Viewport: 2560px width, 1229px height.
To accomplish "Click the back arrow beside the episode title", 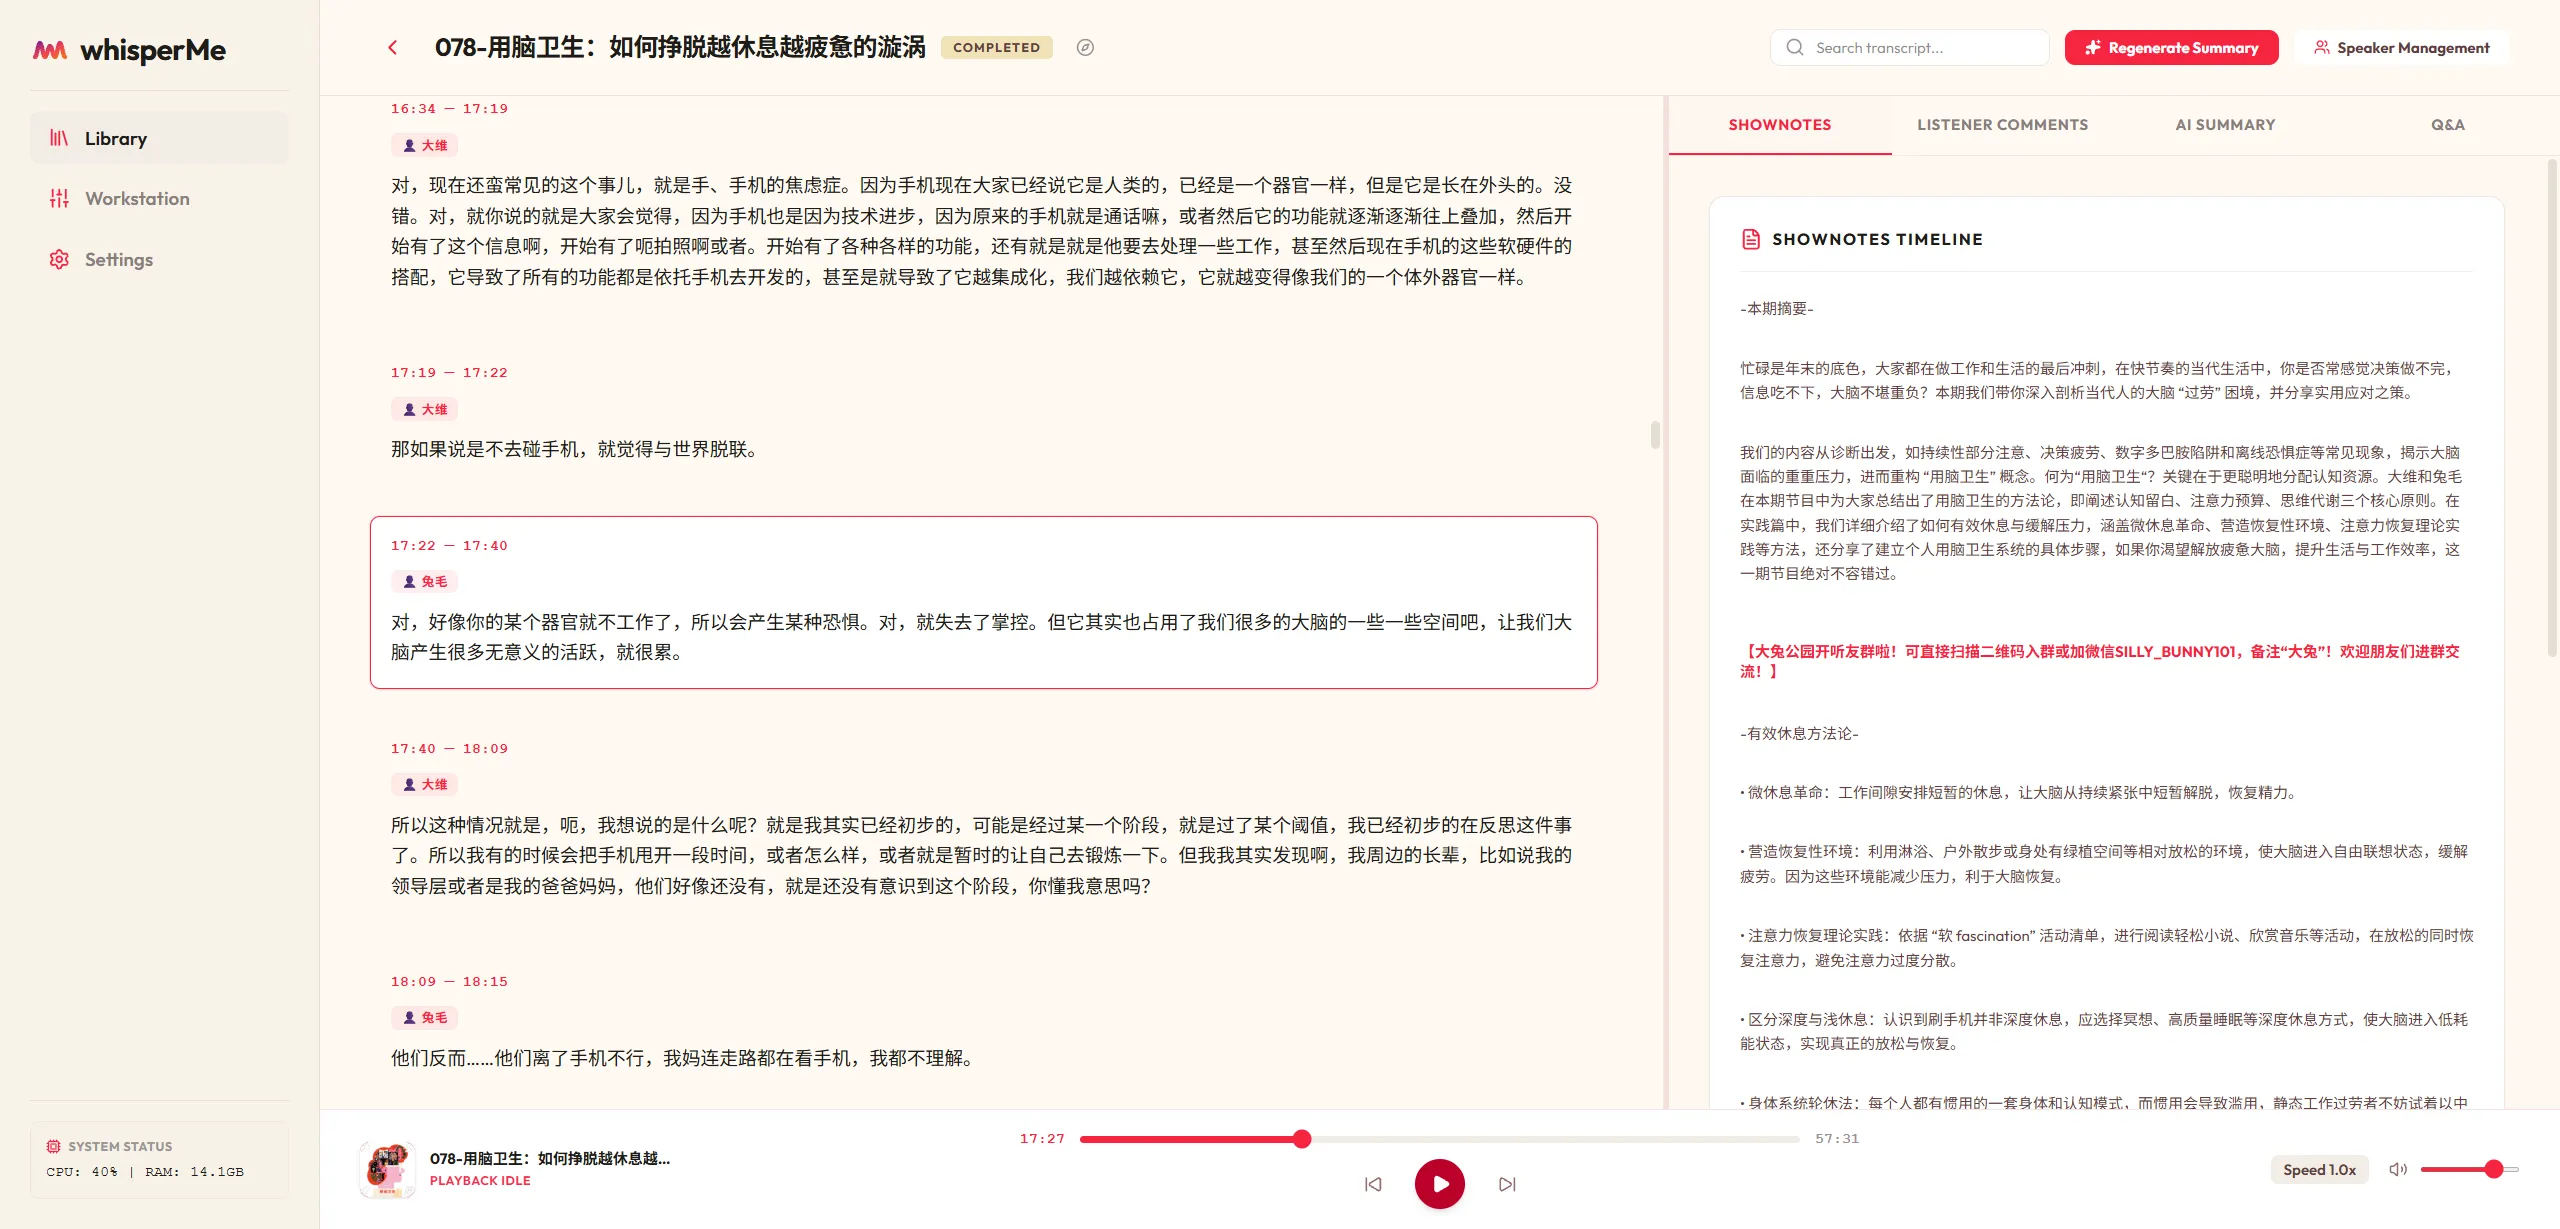I will pos(393,47).
